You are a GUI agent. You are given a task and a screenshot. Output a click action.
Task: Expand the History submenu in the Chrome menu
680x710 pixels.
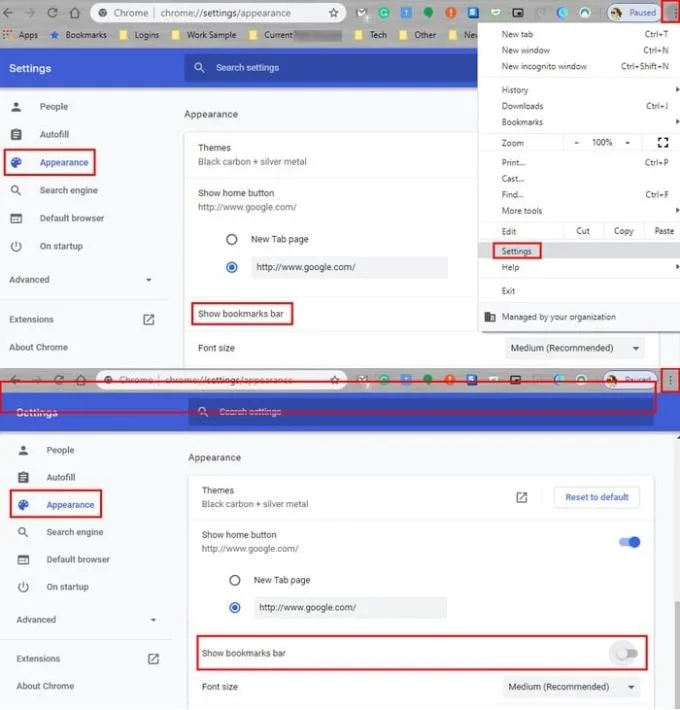[579, 90]
